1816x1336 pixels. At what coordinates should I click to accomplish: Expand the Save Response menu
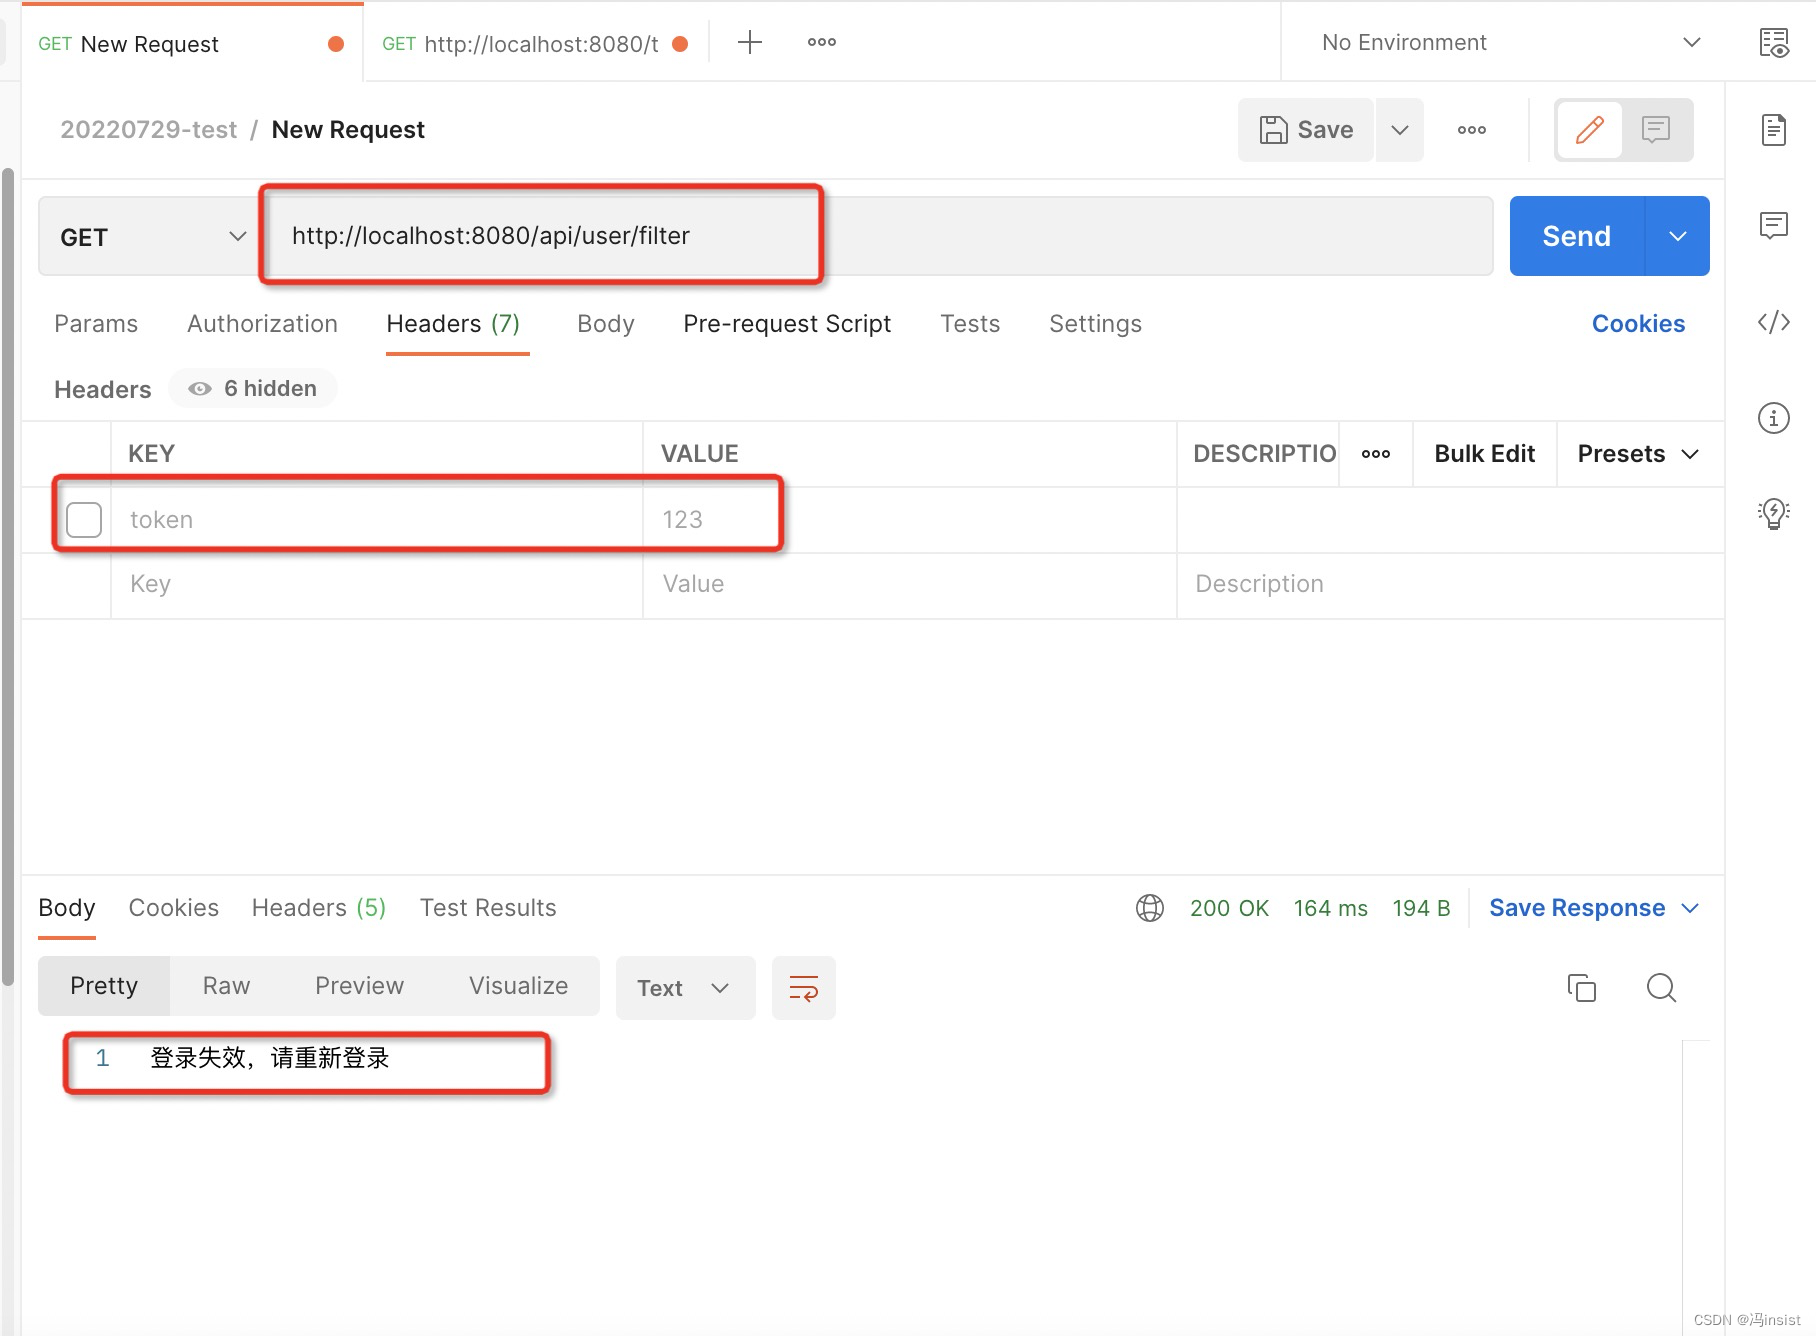coord(1594,908)
